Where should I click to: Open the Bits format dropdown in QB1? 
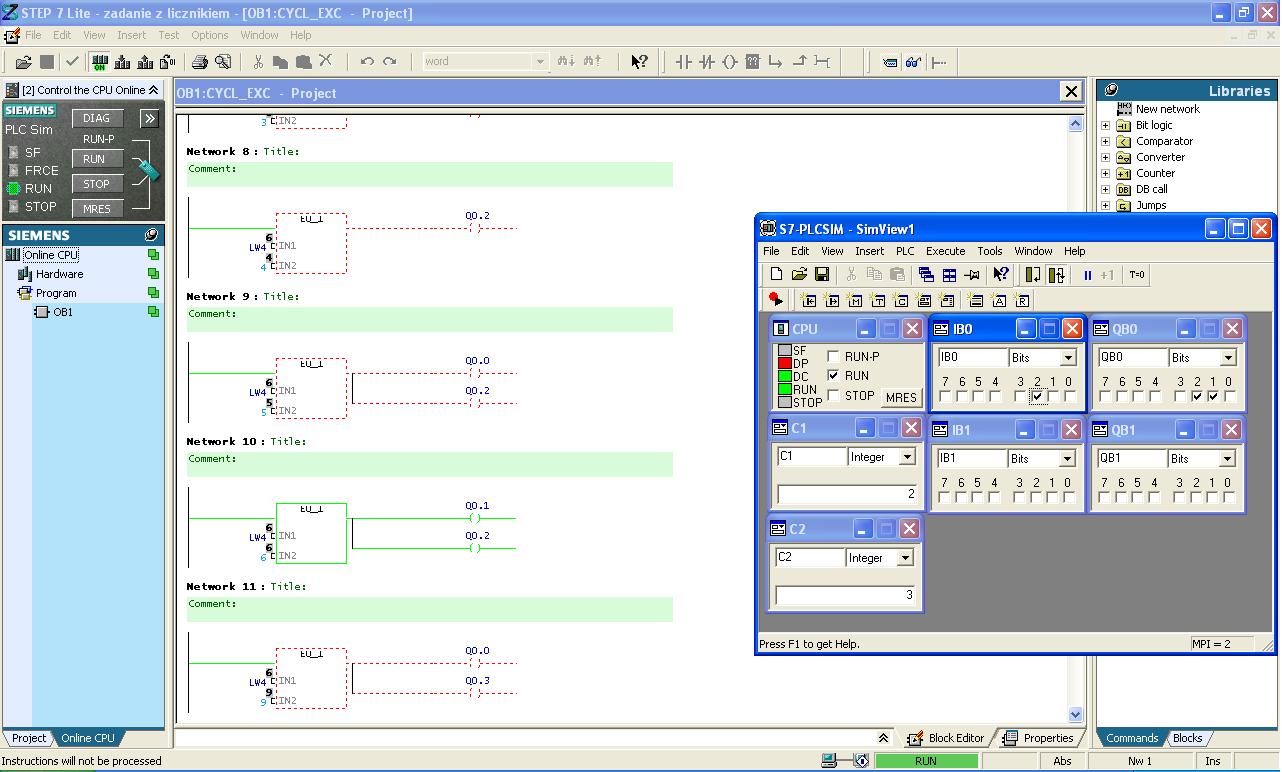(x=1228, y=459)
